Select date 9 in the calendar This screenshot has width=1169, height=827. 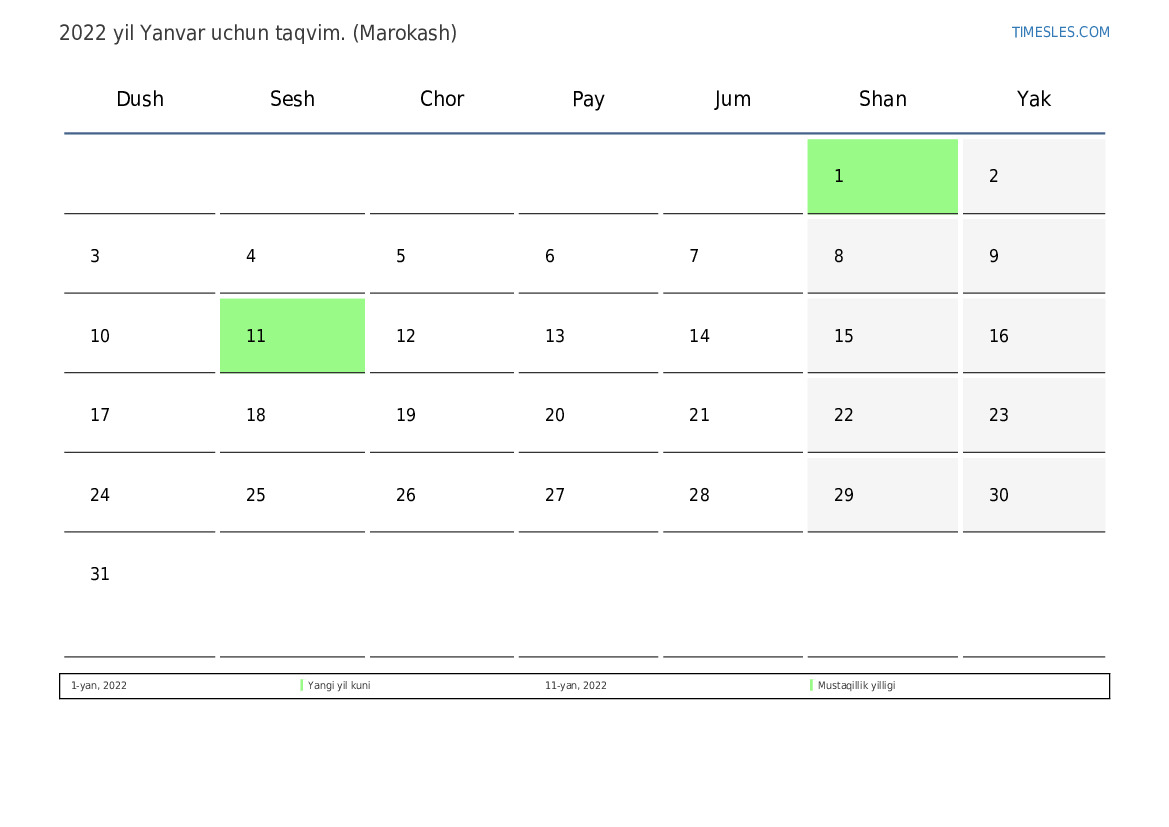pos(1033,256)
